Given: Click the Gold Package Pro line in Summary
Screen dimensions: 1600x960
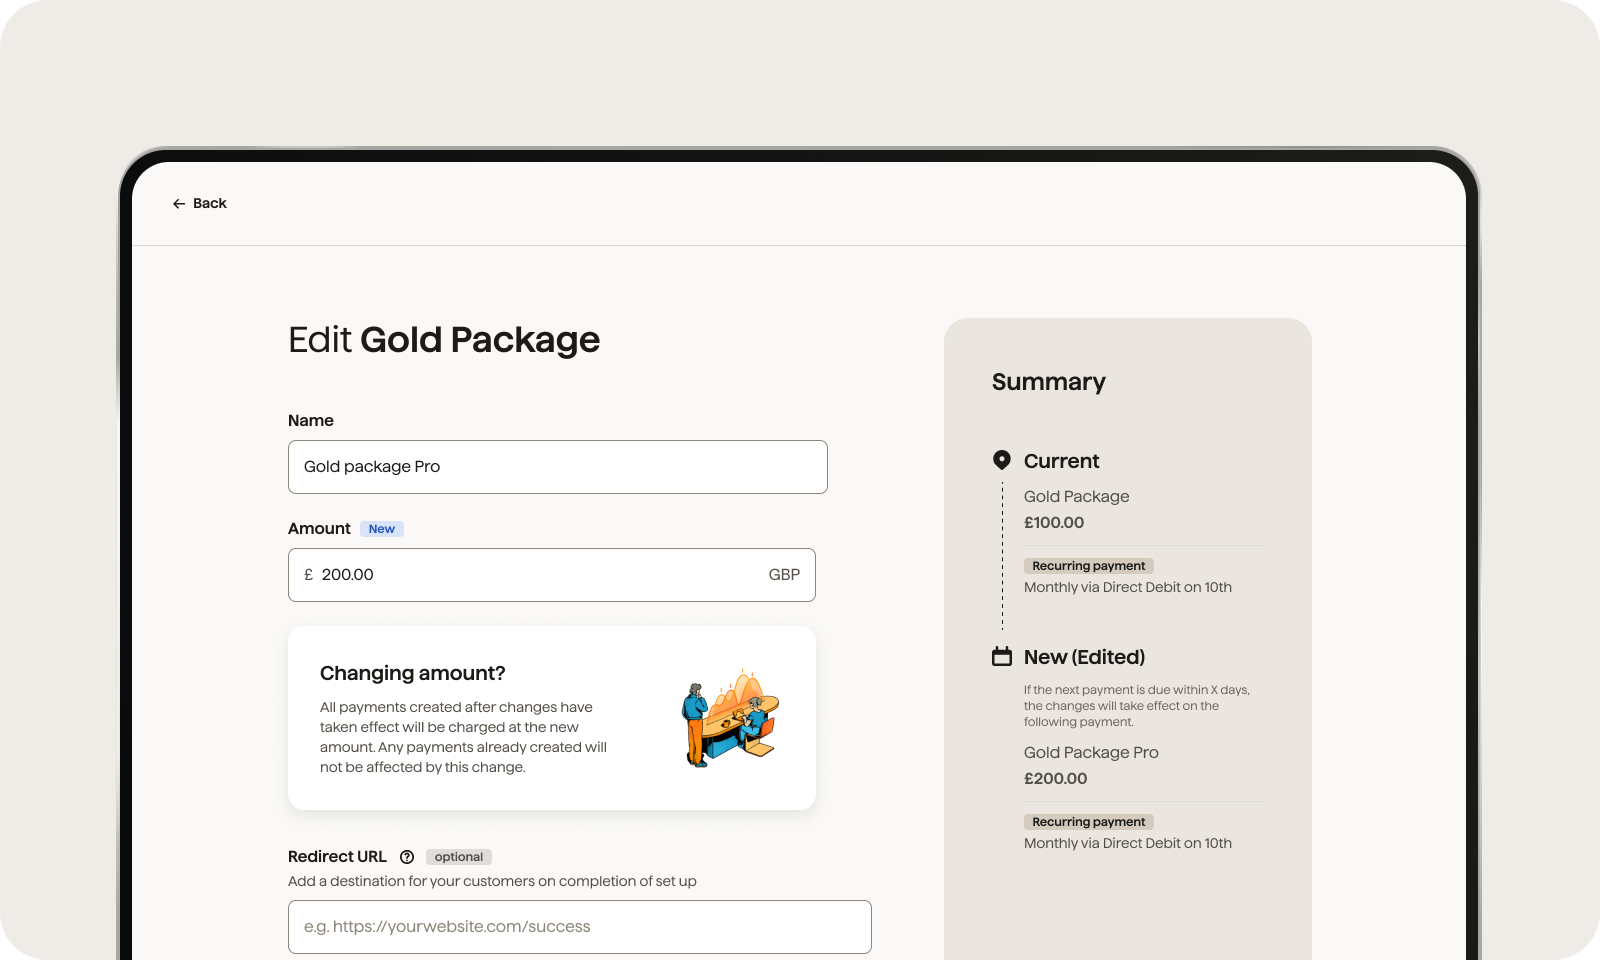Looking at the screenshot, I should tap(1091, 752).
